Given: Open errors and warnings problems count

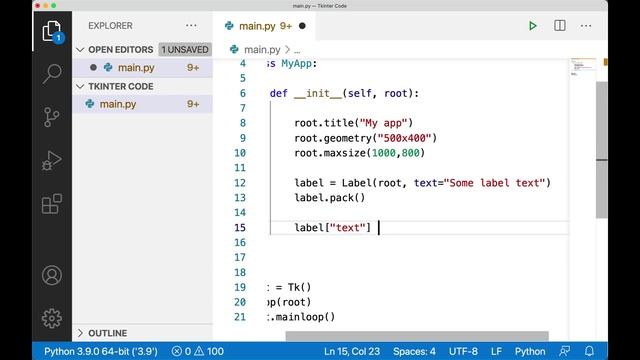Looking at the screenshot, I should coord(198,351).
